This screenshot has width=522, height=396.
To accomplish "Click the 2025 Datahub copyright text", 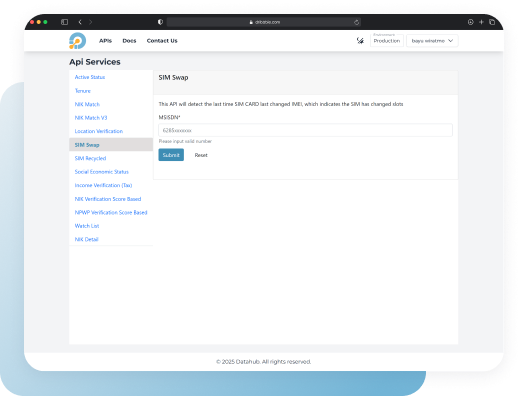I will point(264,362).
